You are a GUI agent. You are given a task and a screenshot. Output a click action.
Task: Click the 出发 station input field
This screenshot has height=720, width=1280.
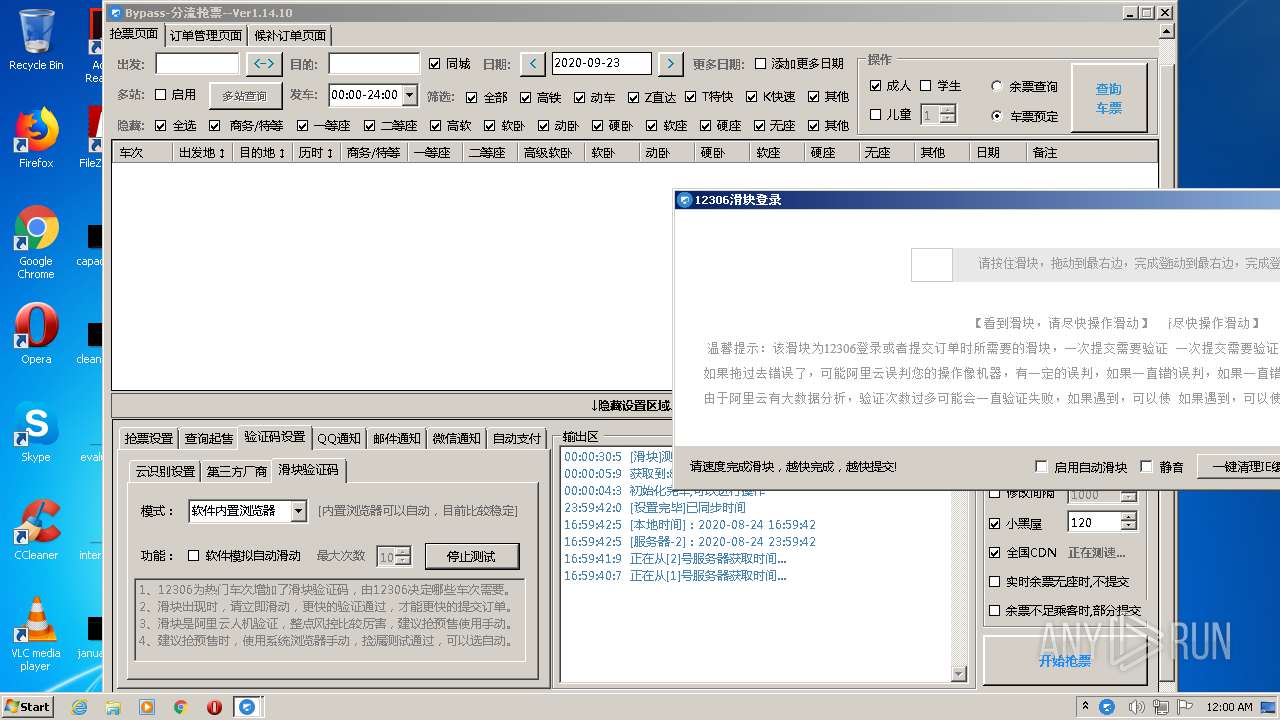point(197,63)
